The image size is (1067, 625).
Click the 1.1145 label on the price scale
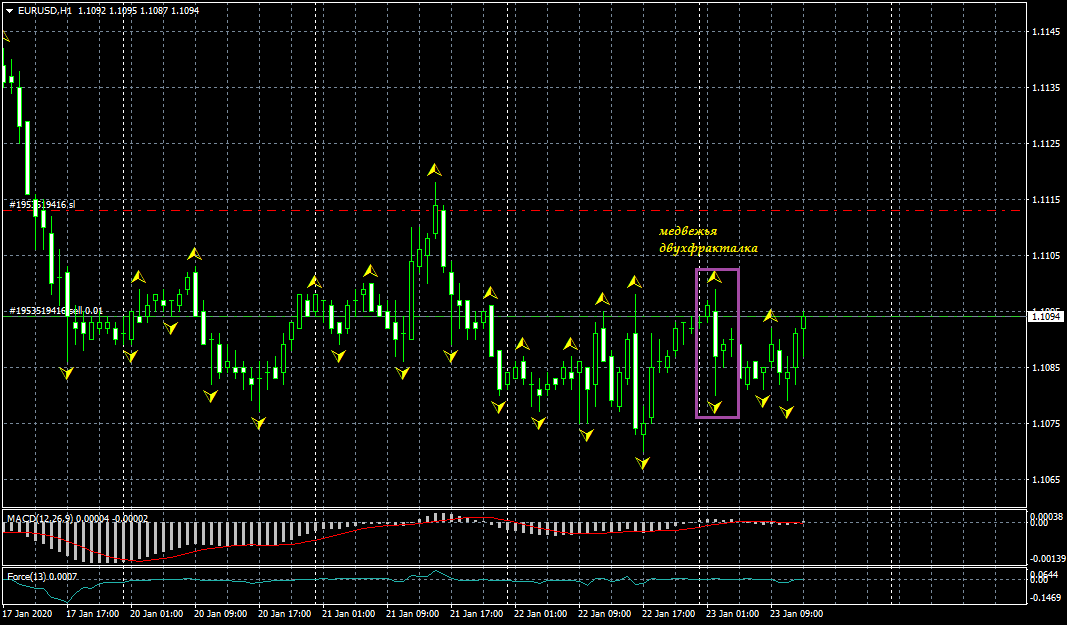click(1045, 33)
